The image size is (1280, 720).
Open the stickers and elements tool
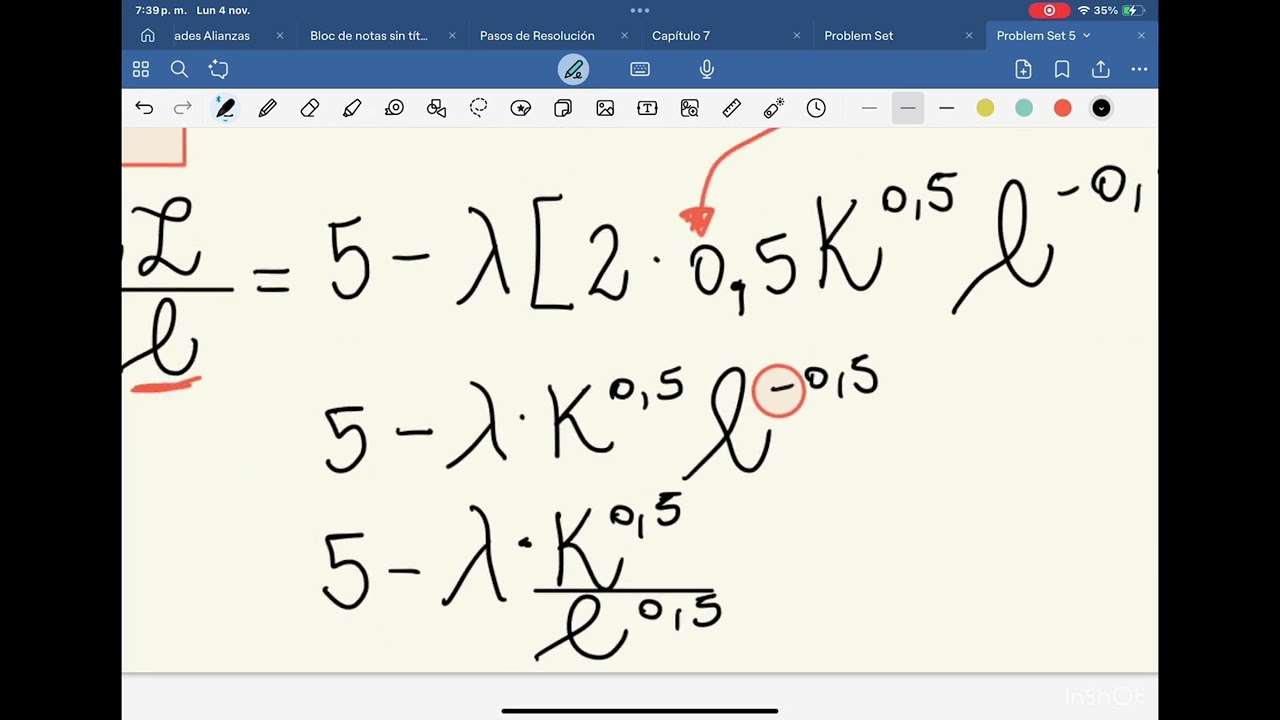pyautogui.click(x=521, y=108)
